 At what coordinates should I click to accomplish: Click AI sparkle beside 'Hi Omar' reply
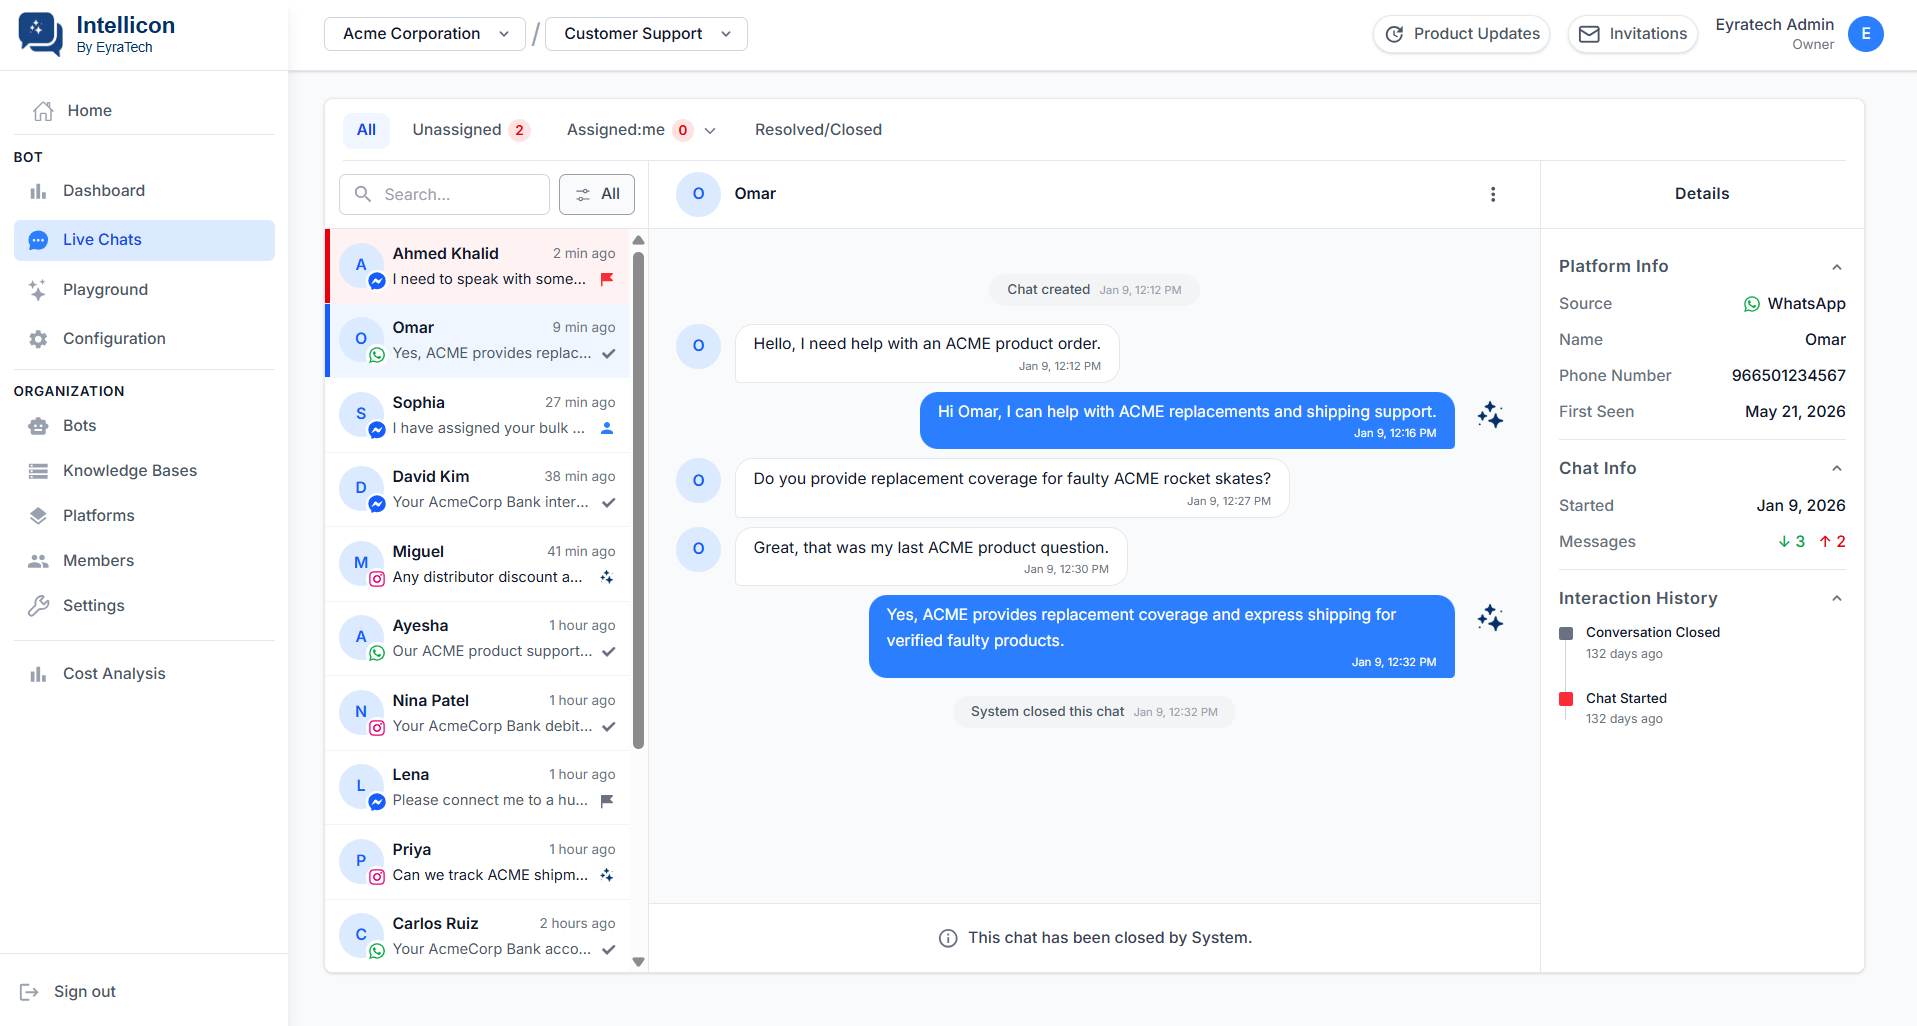(1490, 415)
